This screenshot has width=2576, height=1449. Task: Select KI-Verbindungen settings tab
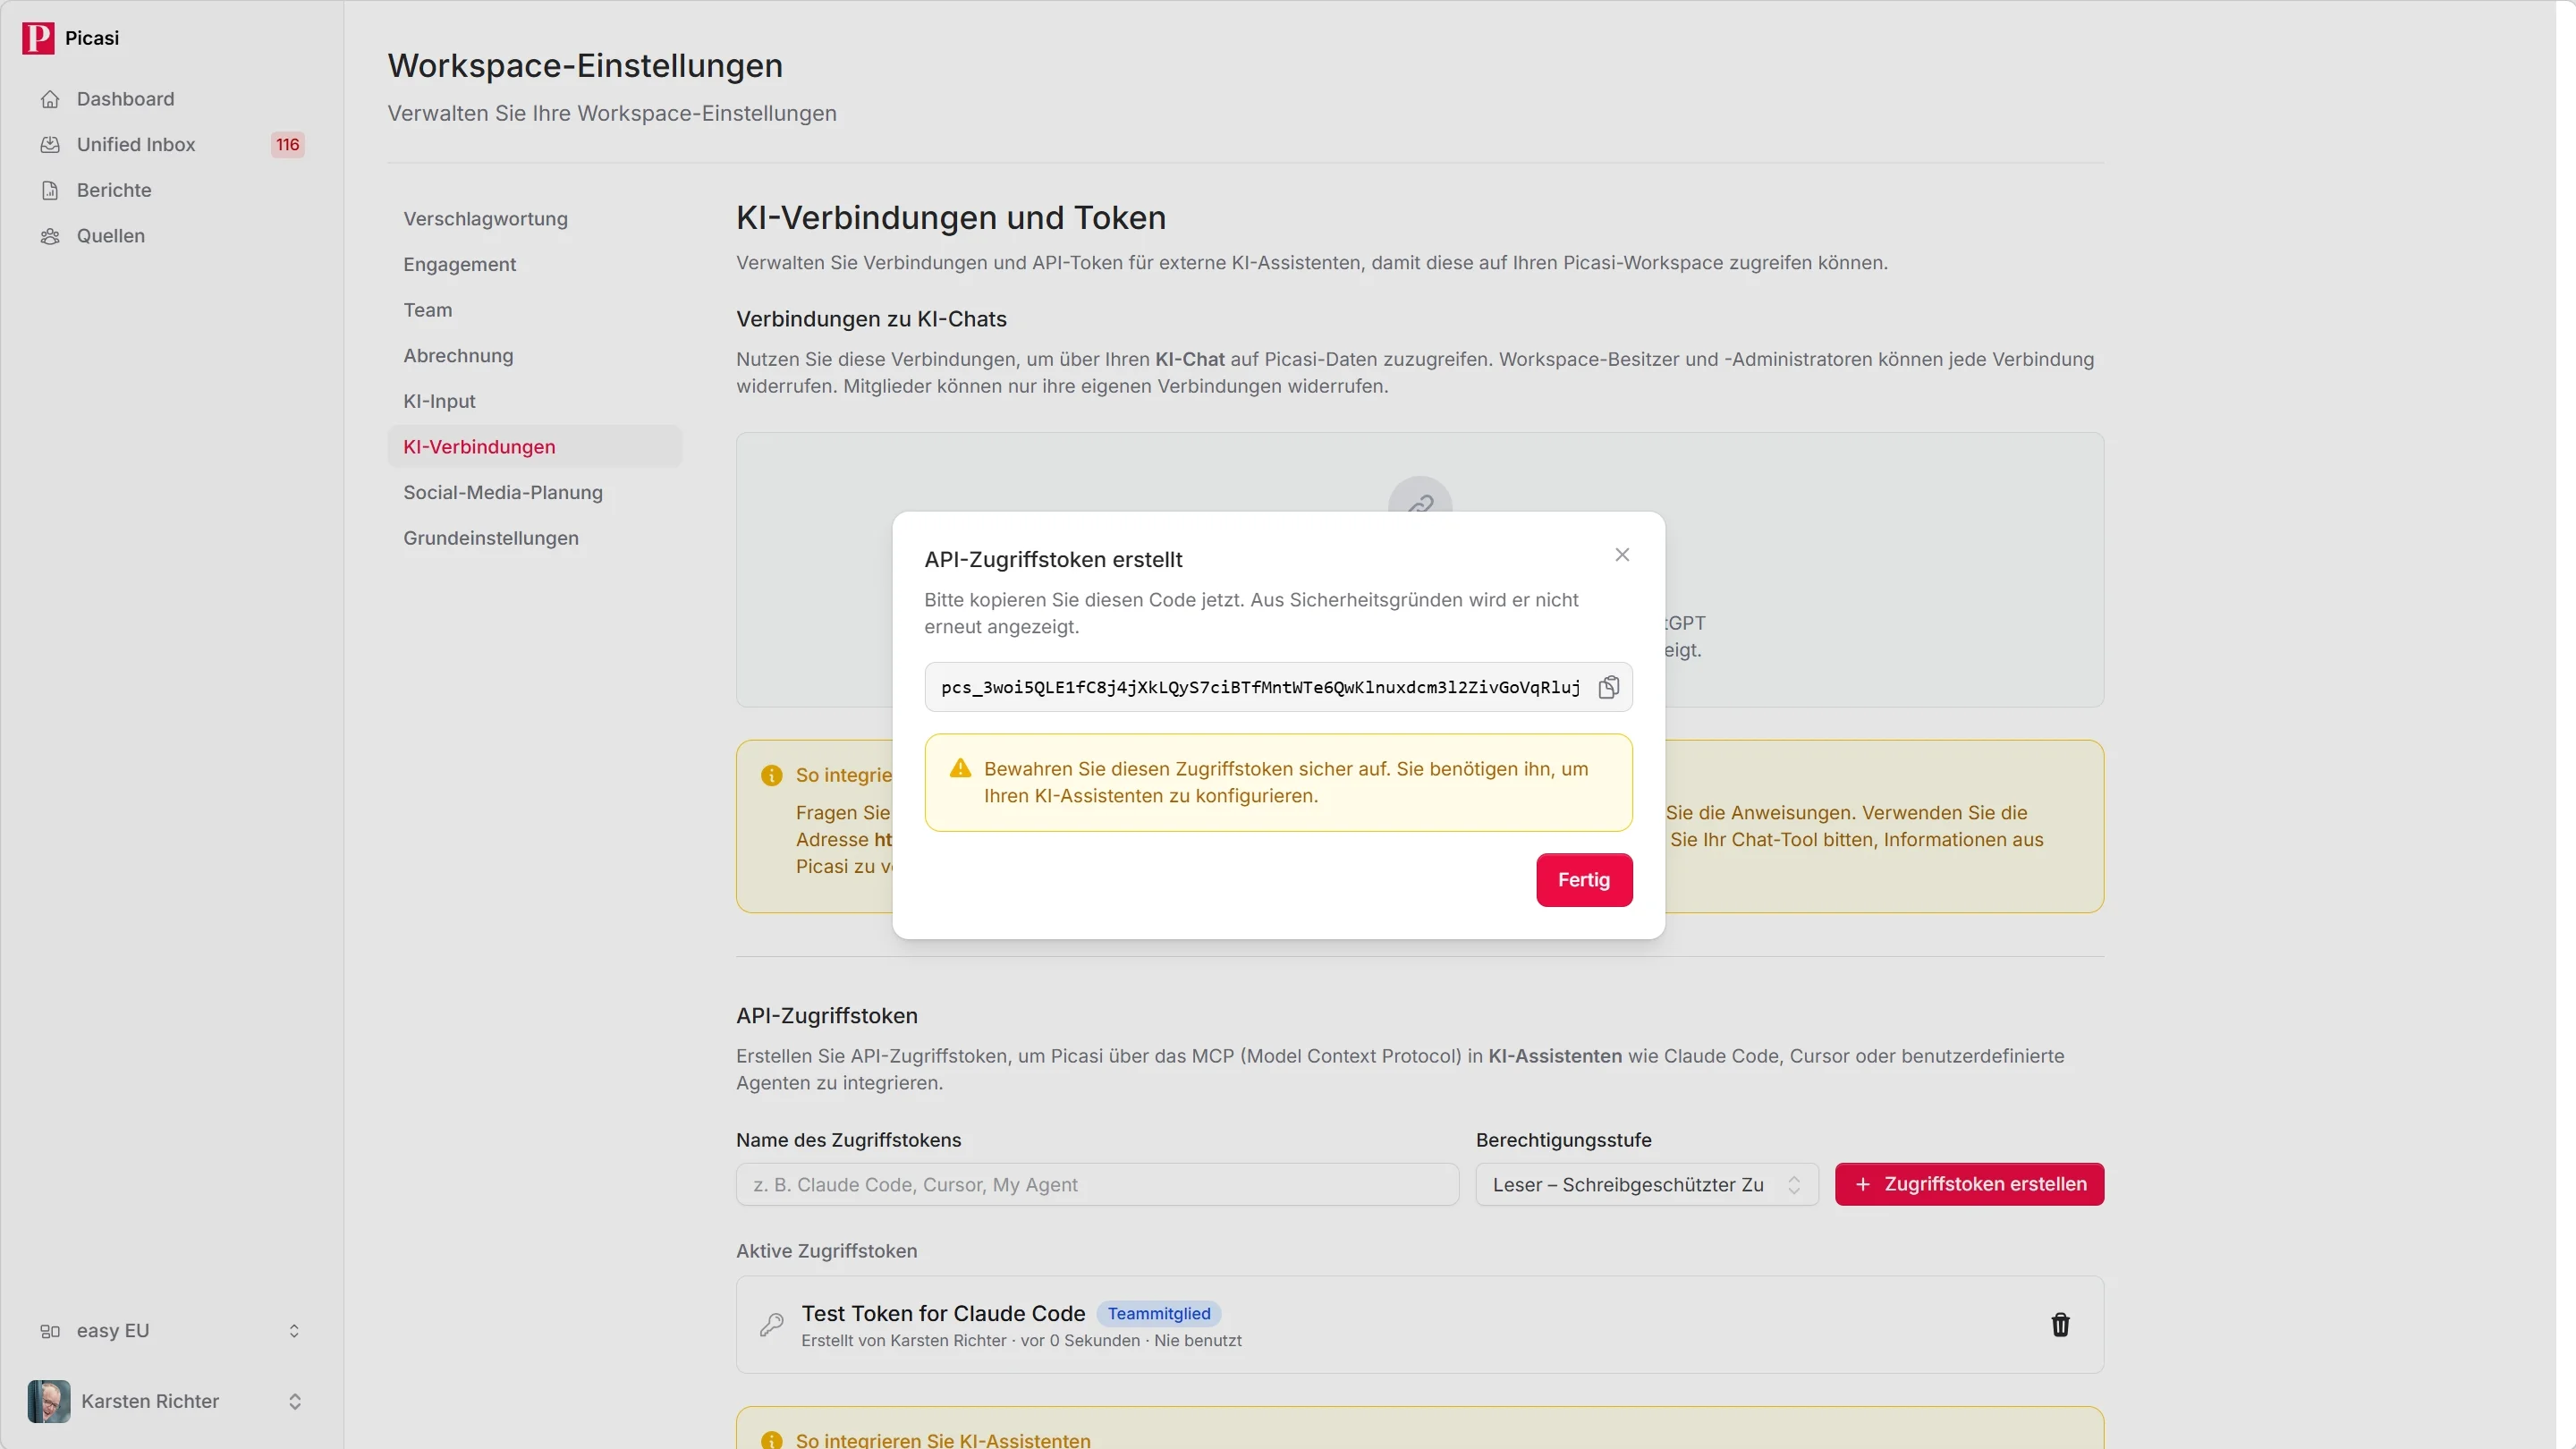[x=534, y=447]
